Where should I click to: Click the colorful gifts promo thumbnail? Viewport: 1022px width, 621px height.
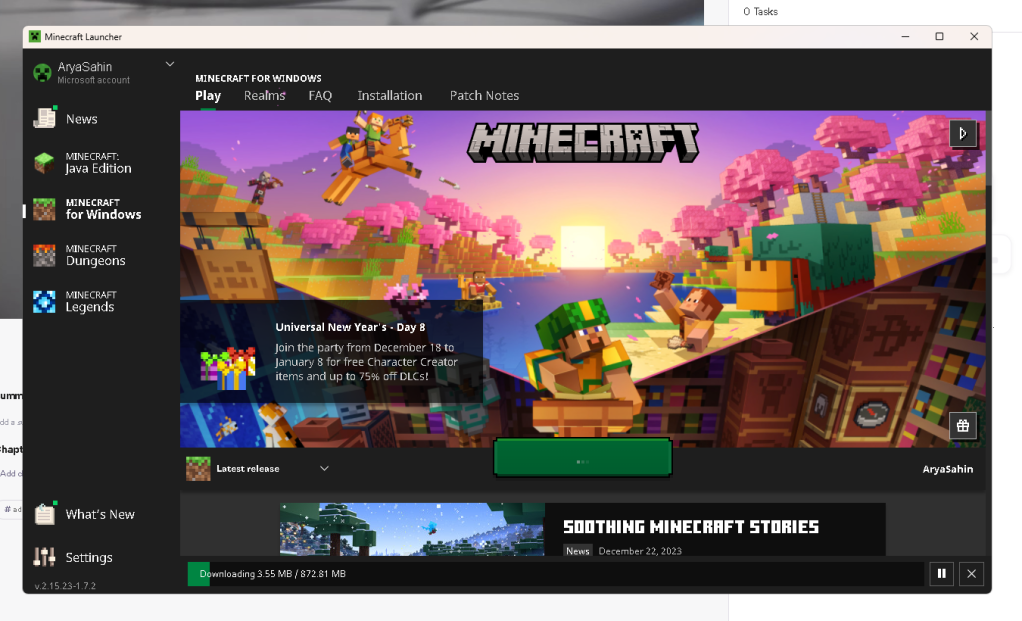pos(227,369)
